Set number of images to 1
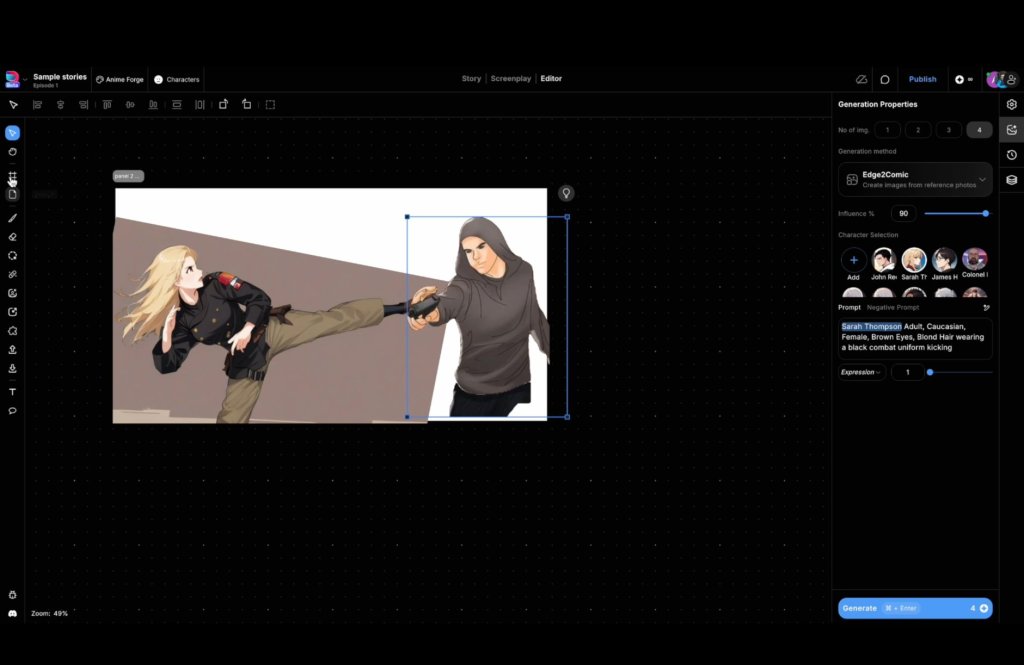 click(x=887, y=130)
